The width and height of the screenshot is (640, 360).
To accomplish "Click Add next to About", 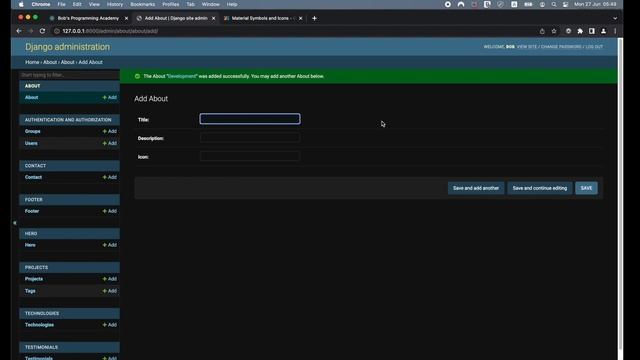I will coord(110,98).
